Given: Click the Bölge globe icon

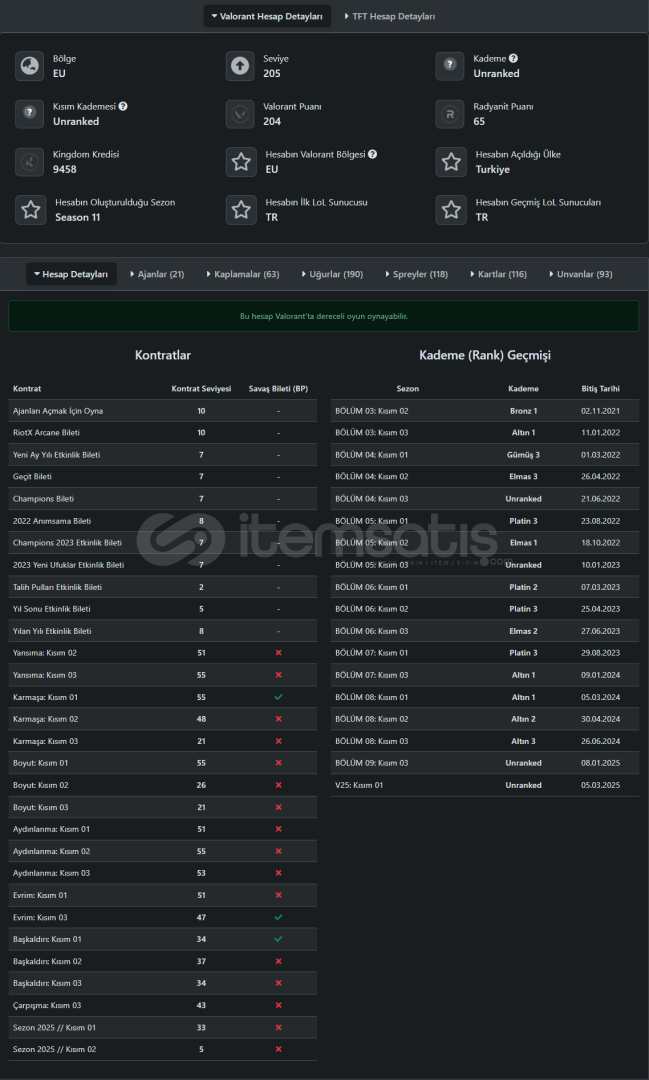Looking at the screenshot, I should pyautogui.click(x=30, y=66).
